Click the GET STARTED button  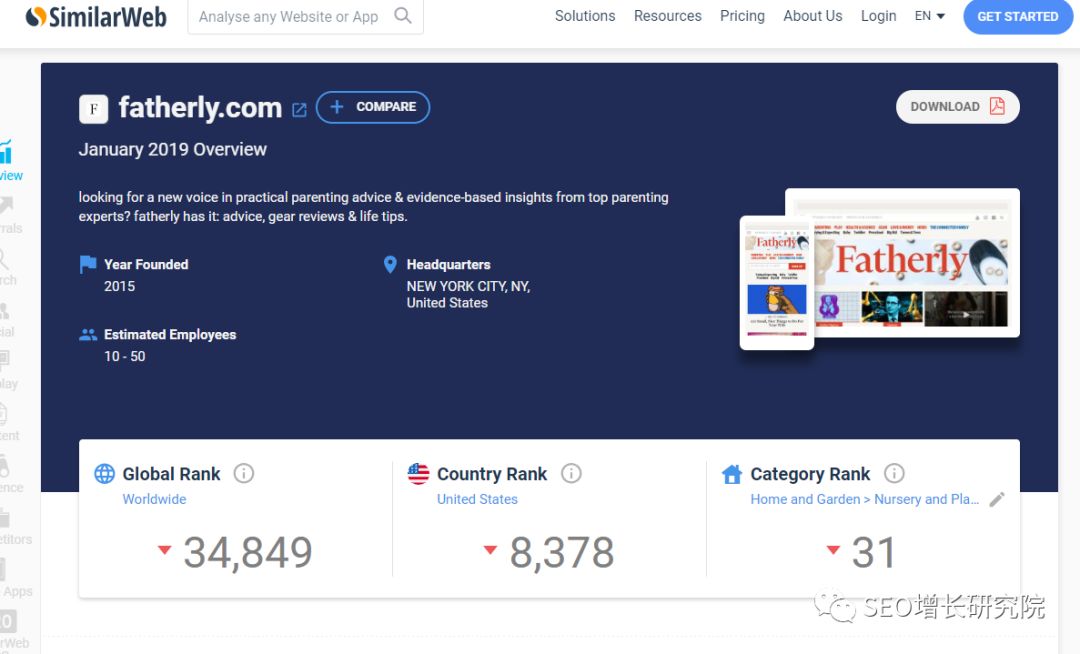pos(1017,17)
